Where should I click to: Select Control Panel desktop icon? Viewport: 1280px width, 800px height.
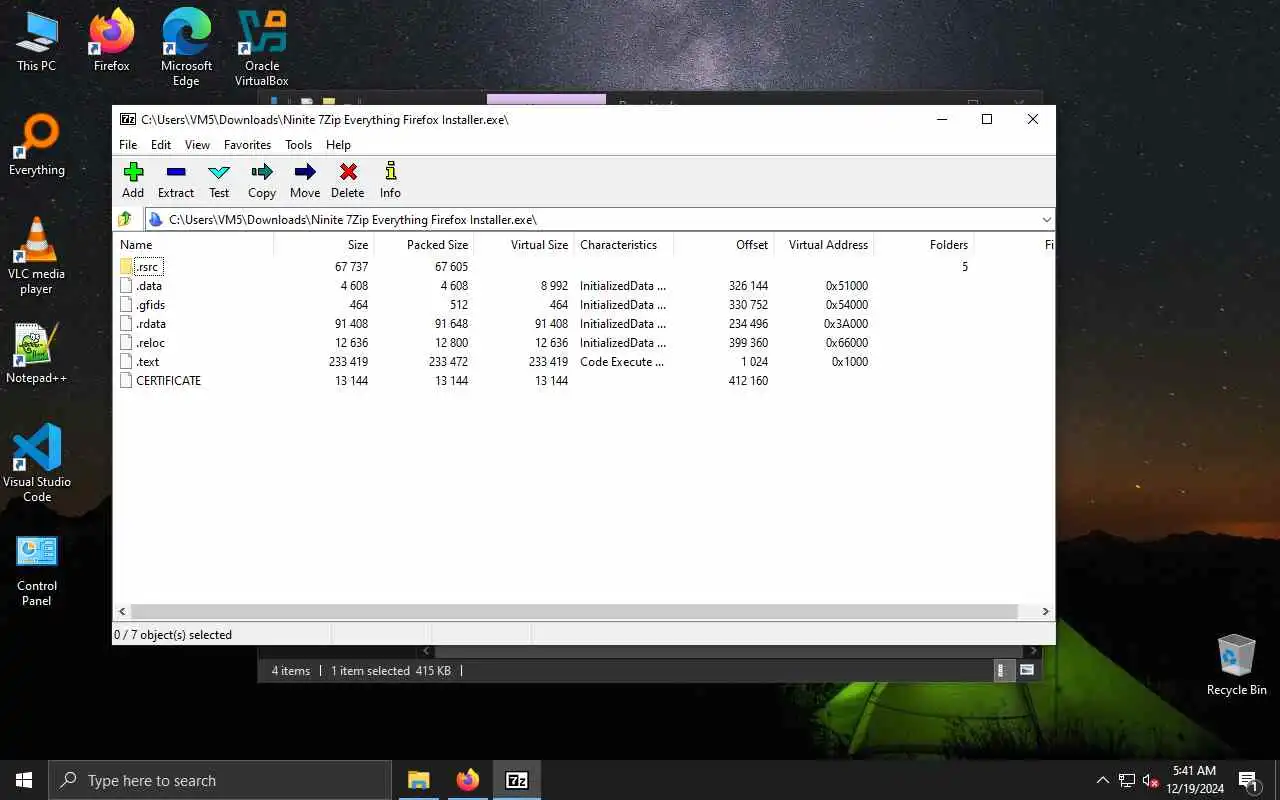tap(37, 571)
